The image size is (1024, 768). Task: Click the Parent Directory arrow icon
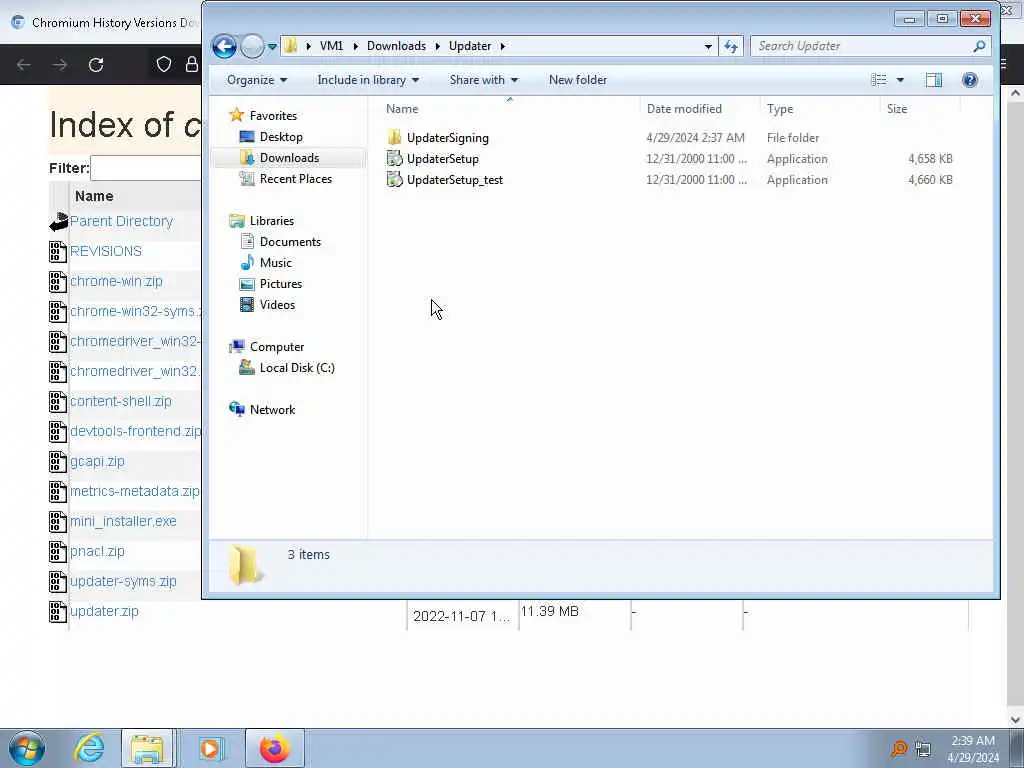coord(59,222)
